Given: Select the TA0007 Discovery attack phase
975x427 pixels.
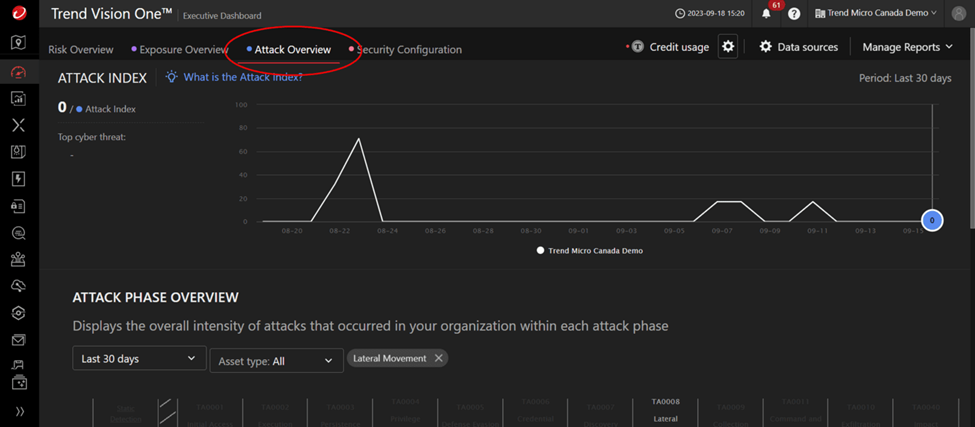Looking at the screenshot, I should click(601, 415).
